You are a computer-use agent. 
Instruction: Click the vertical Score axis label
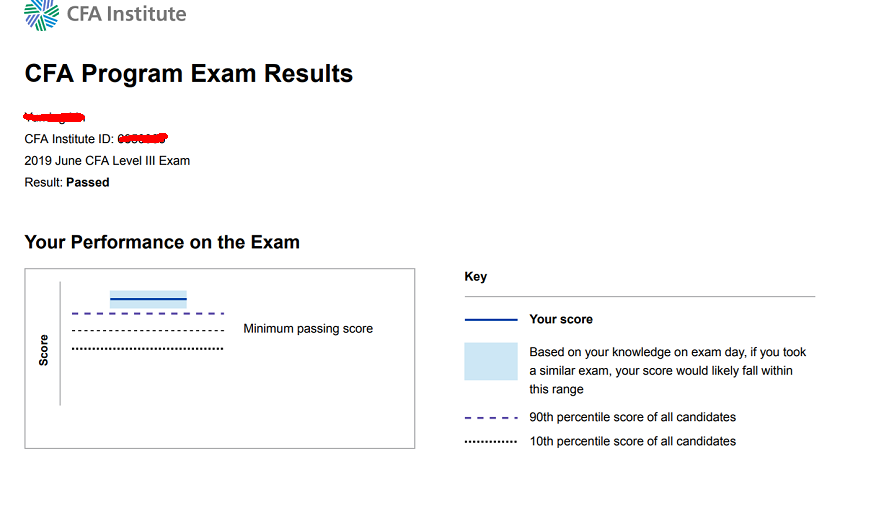(x=43, y=350)
